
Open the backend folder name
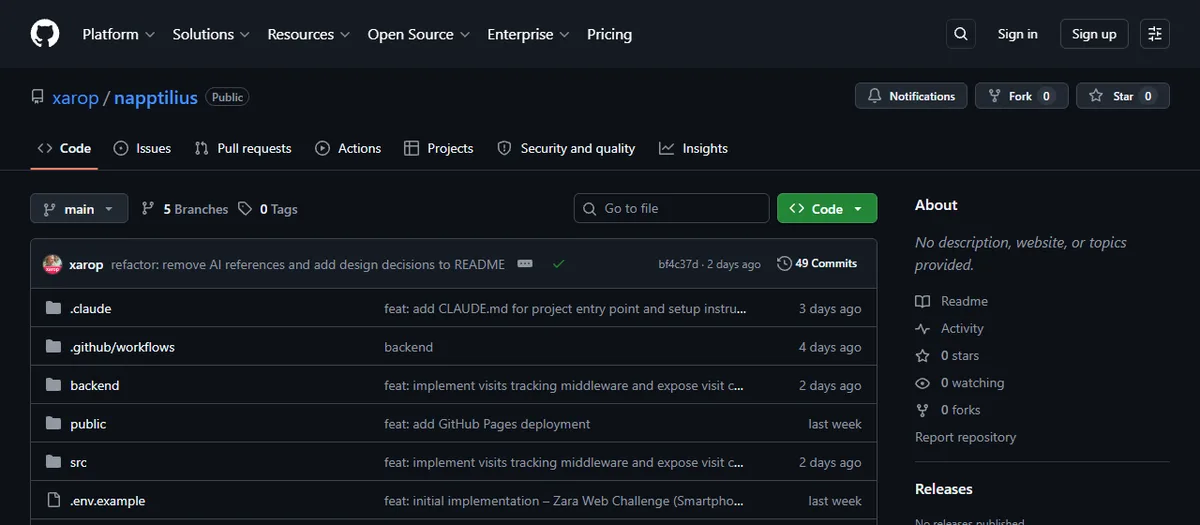95,386
